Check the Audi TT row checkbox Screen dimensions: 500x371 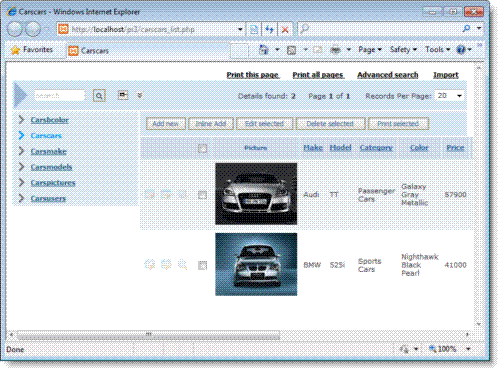click(x=202, y=195)
